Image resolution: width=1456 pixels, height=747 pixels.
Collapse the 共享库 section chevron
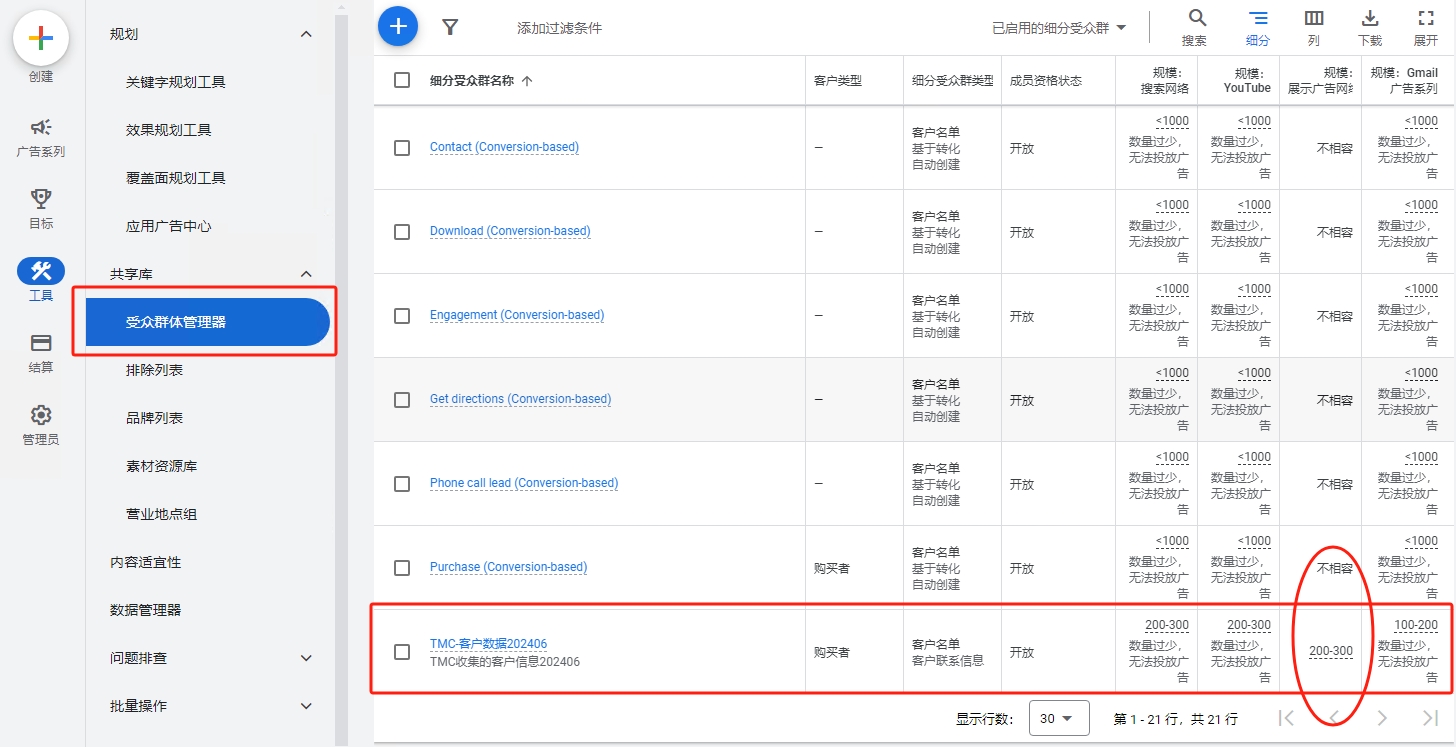pyautogui.click(x=306, y=274)
